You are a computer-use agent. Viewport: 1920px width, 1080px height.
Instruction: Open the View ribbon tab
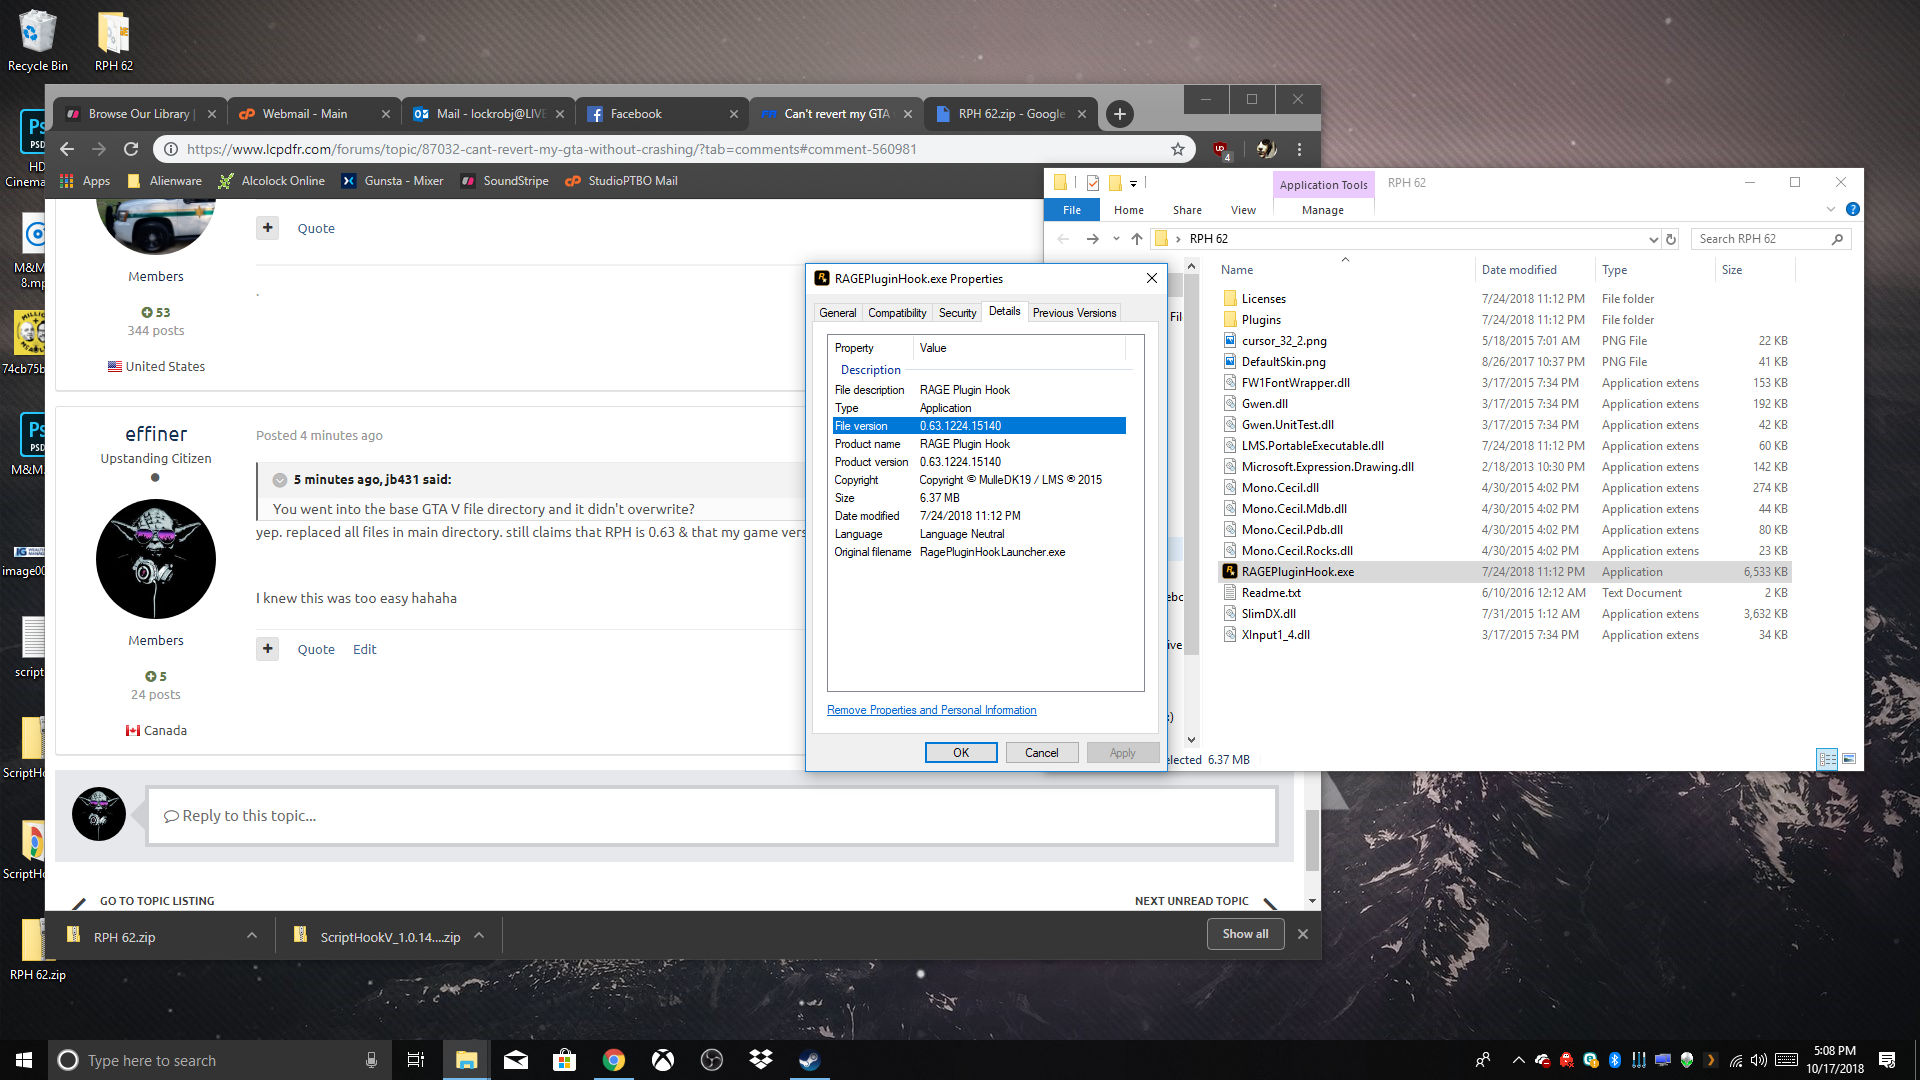(x=1243, y=210)
